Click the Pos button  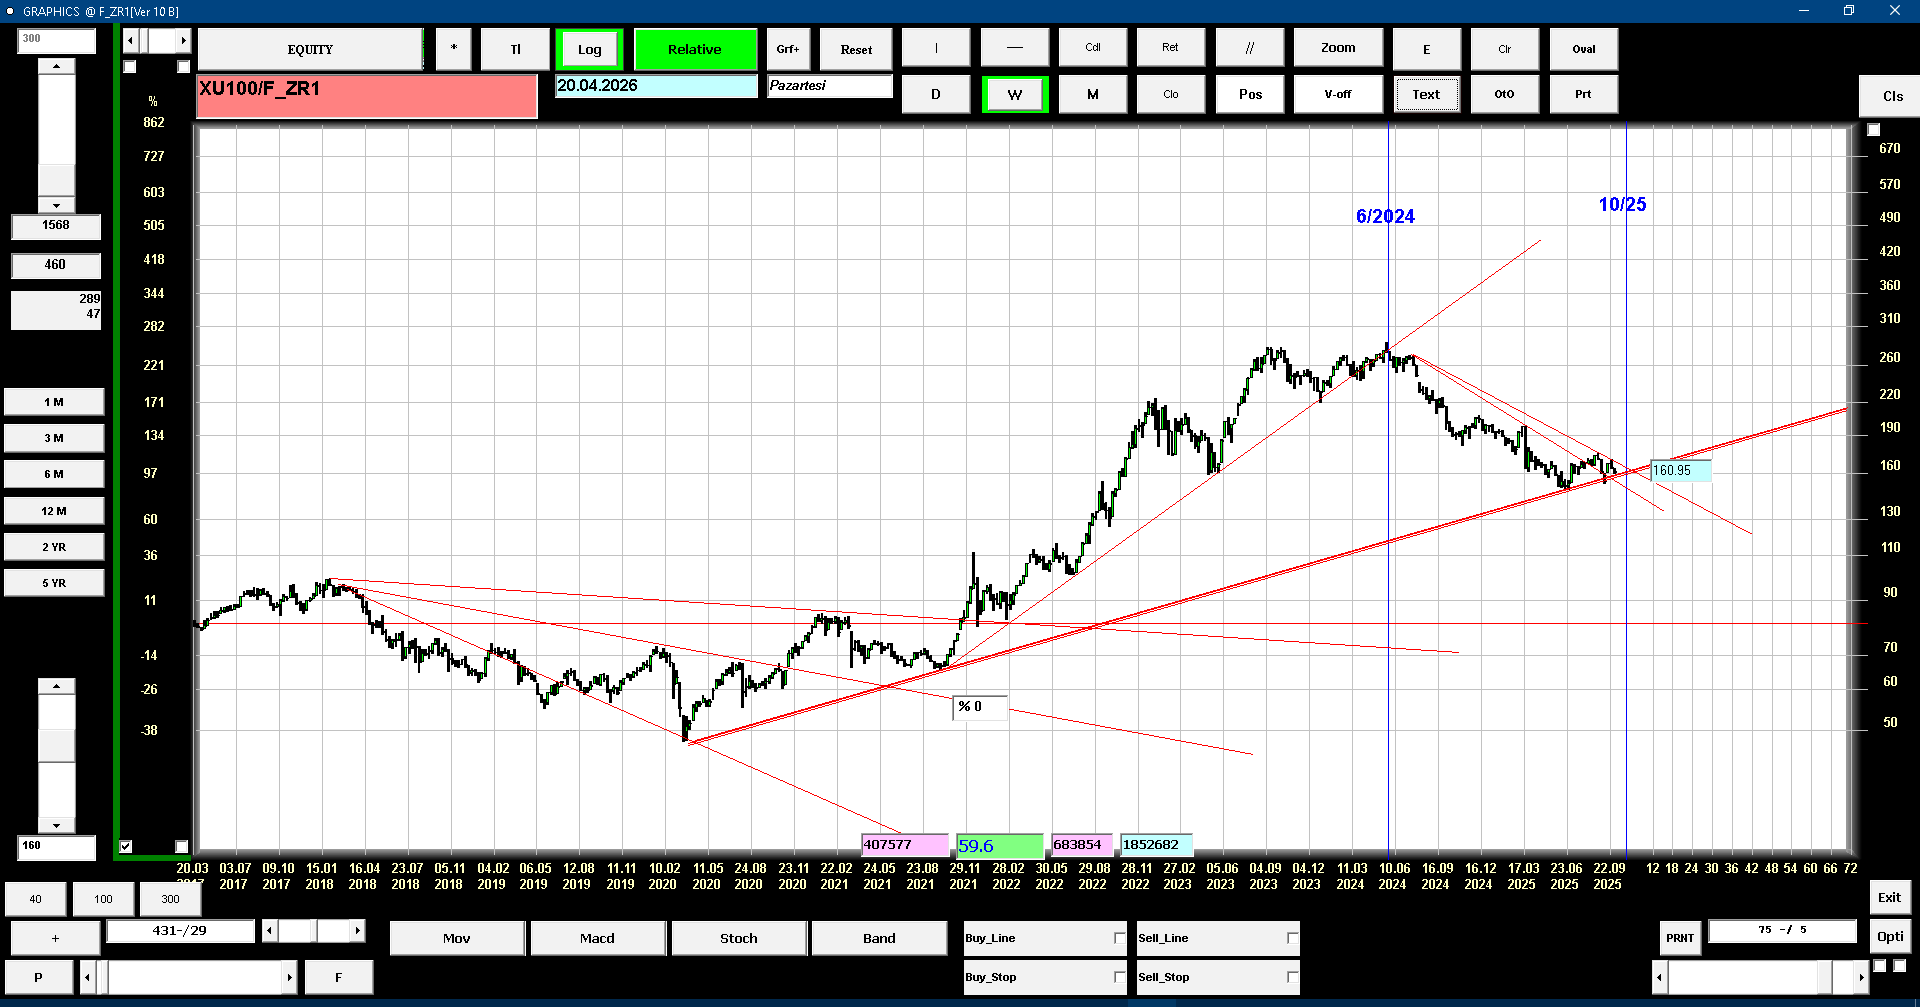(x=1250, y=94)
